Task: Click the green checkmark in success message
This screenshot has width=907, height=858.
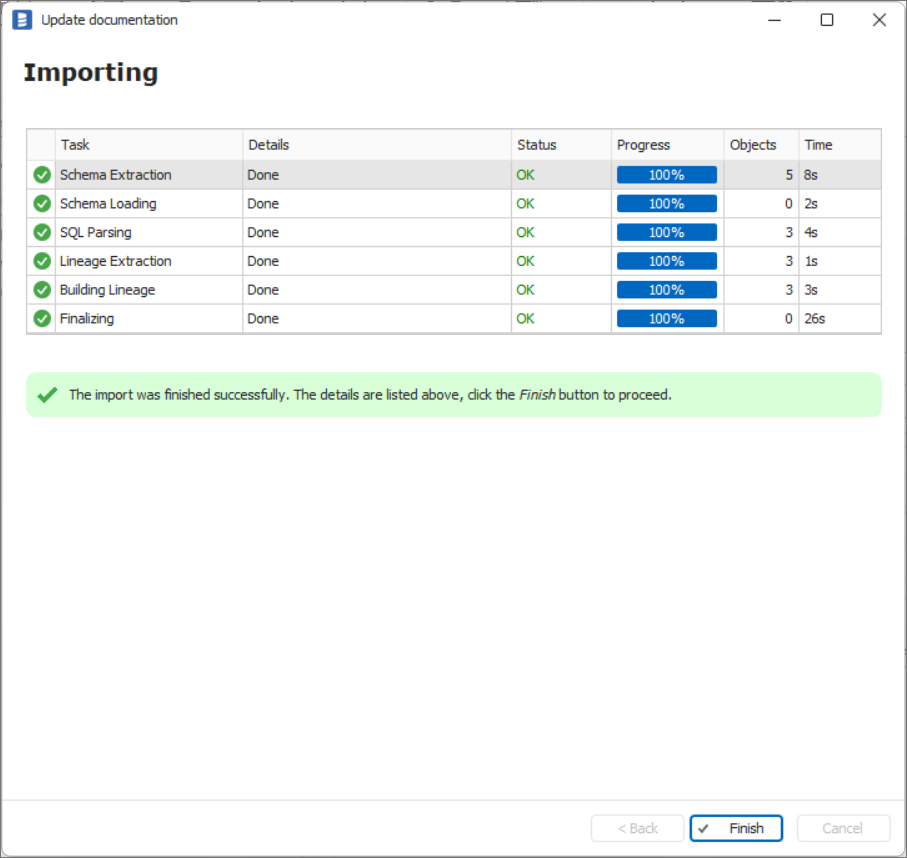Action: (47, 395)
